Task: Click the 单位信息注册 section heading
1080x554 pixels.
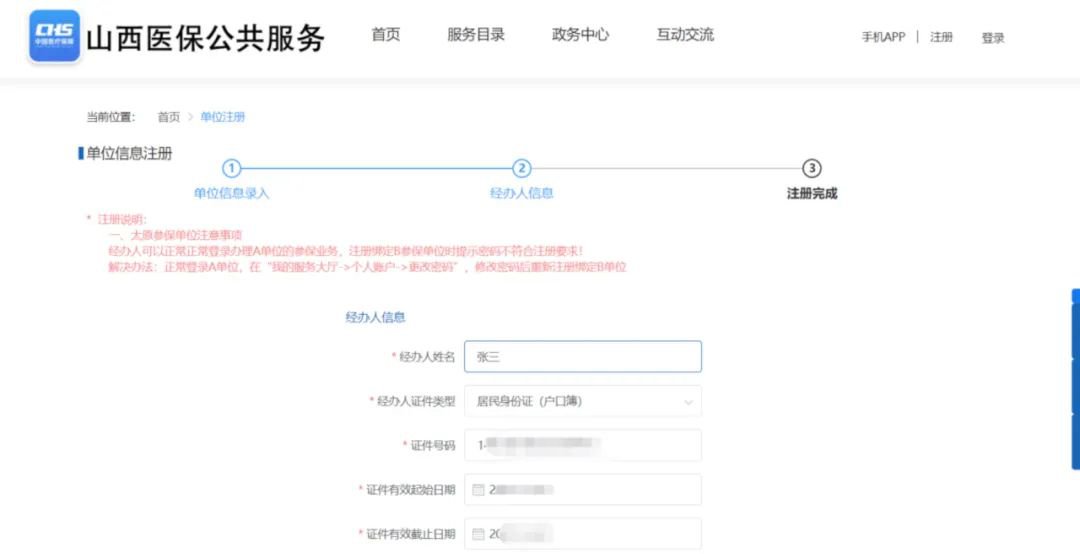Action: coord(129,154)
